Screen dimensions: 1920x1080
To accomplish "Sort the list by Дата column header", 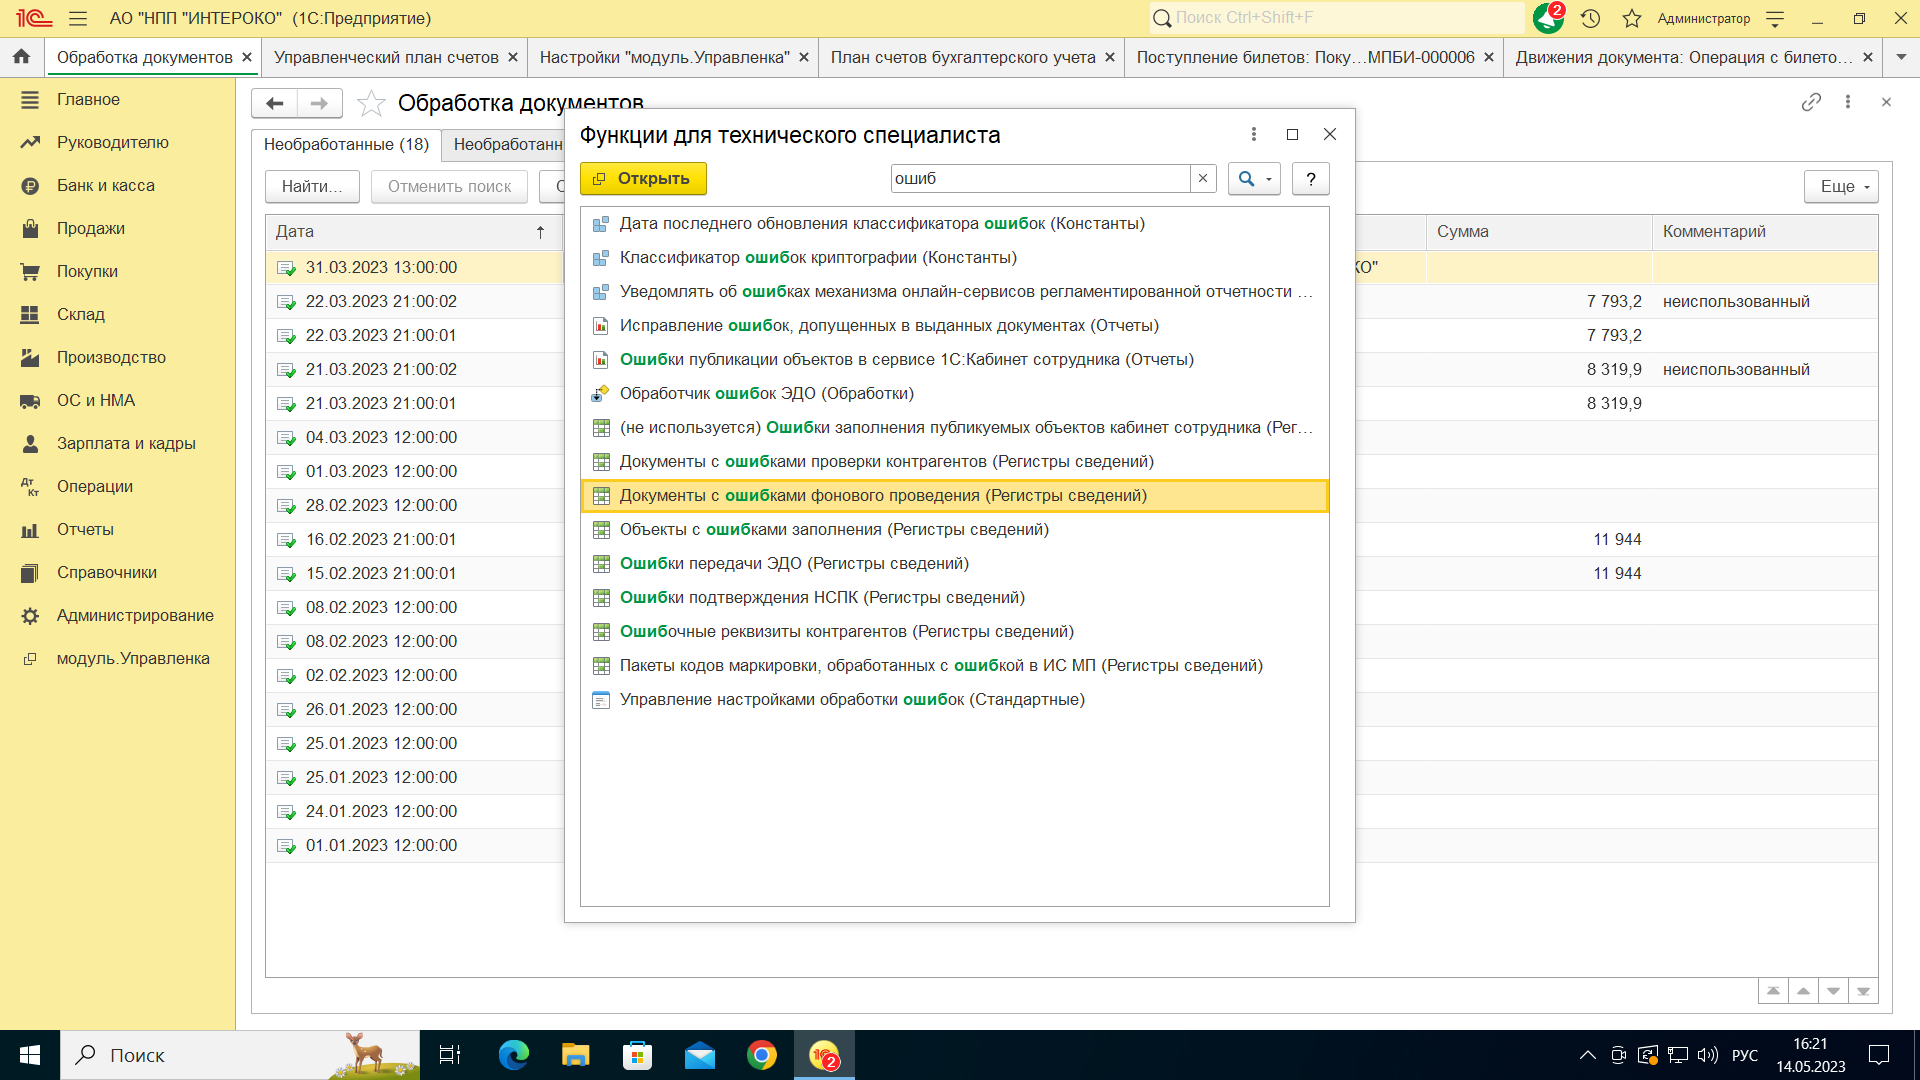I will 413,231.
